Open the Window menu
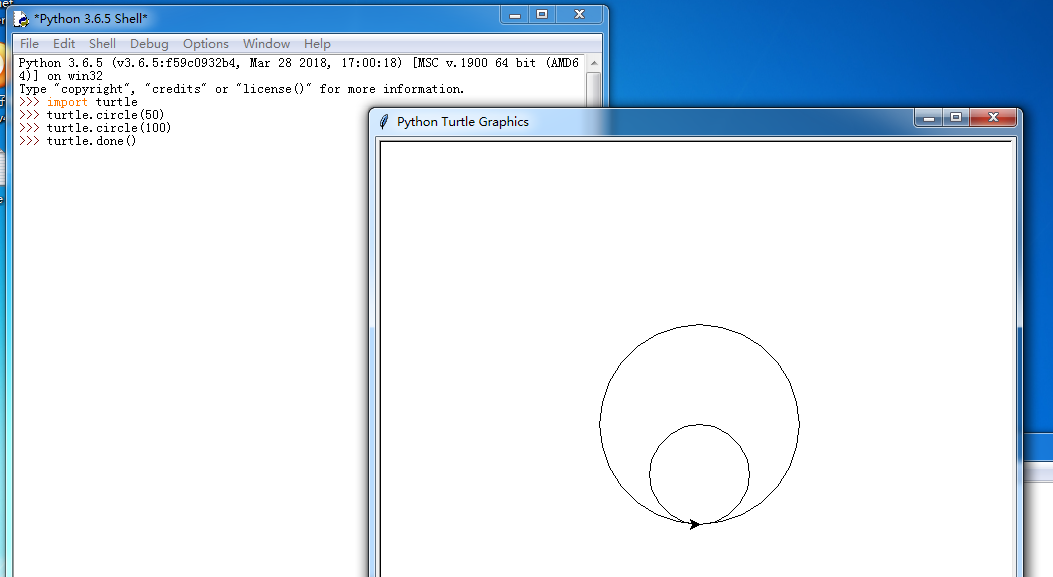The height and width of the screenshot is (577, 1053). coord(266,44)
